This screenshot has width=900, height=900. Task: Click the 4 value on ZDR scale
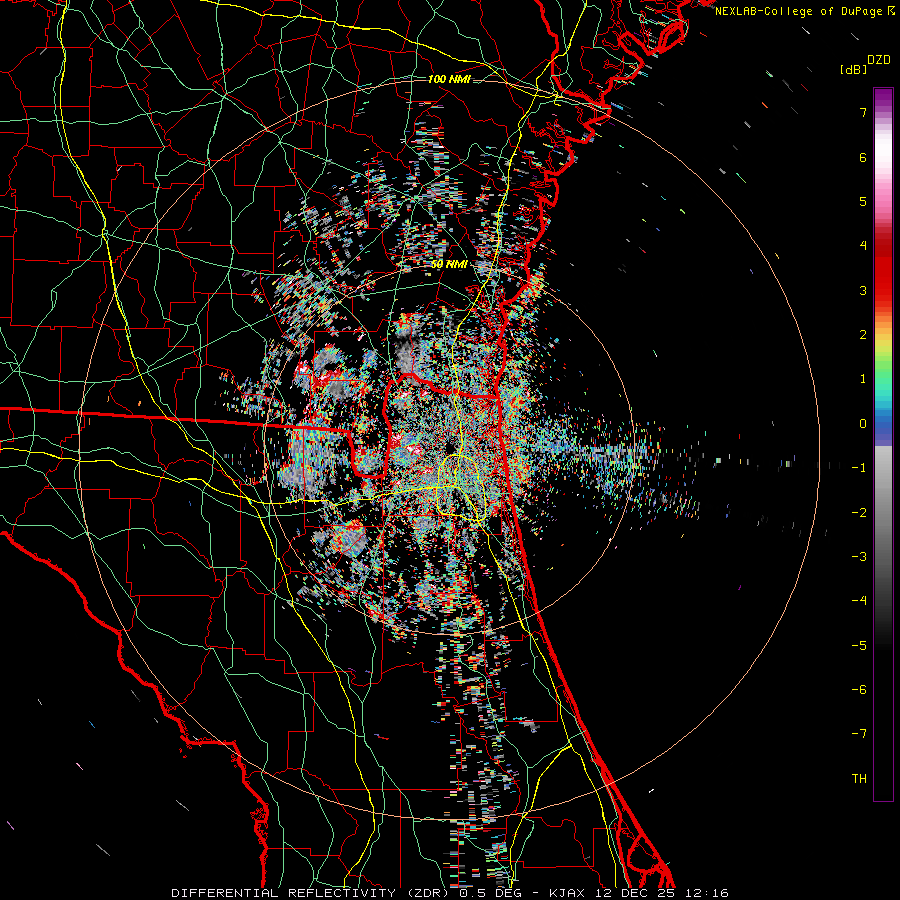863,246
